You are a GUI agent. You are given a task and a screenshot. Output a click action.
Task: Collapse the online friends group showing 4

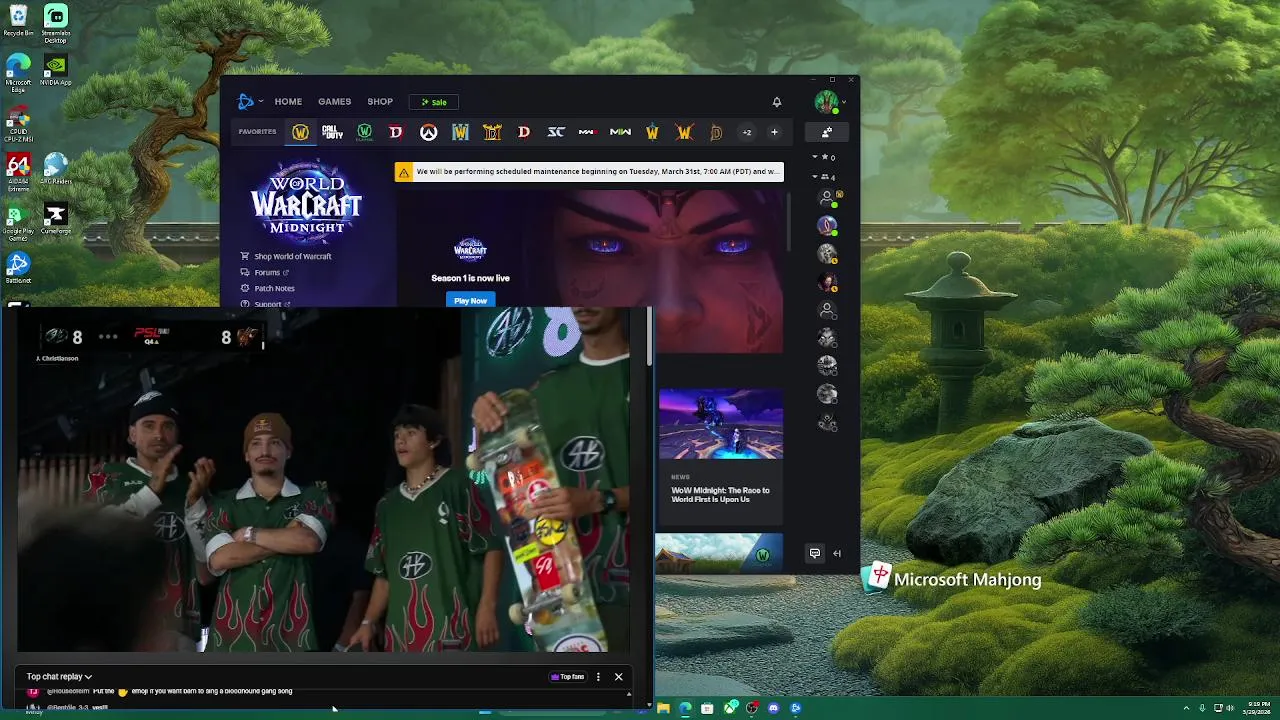(x=824, y=177)
